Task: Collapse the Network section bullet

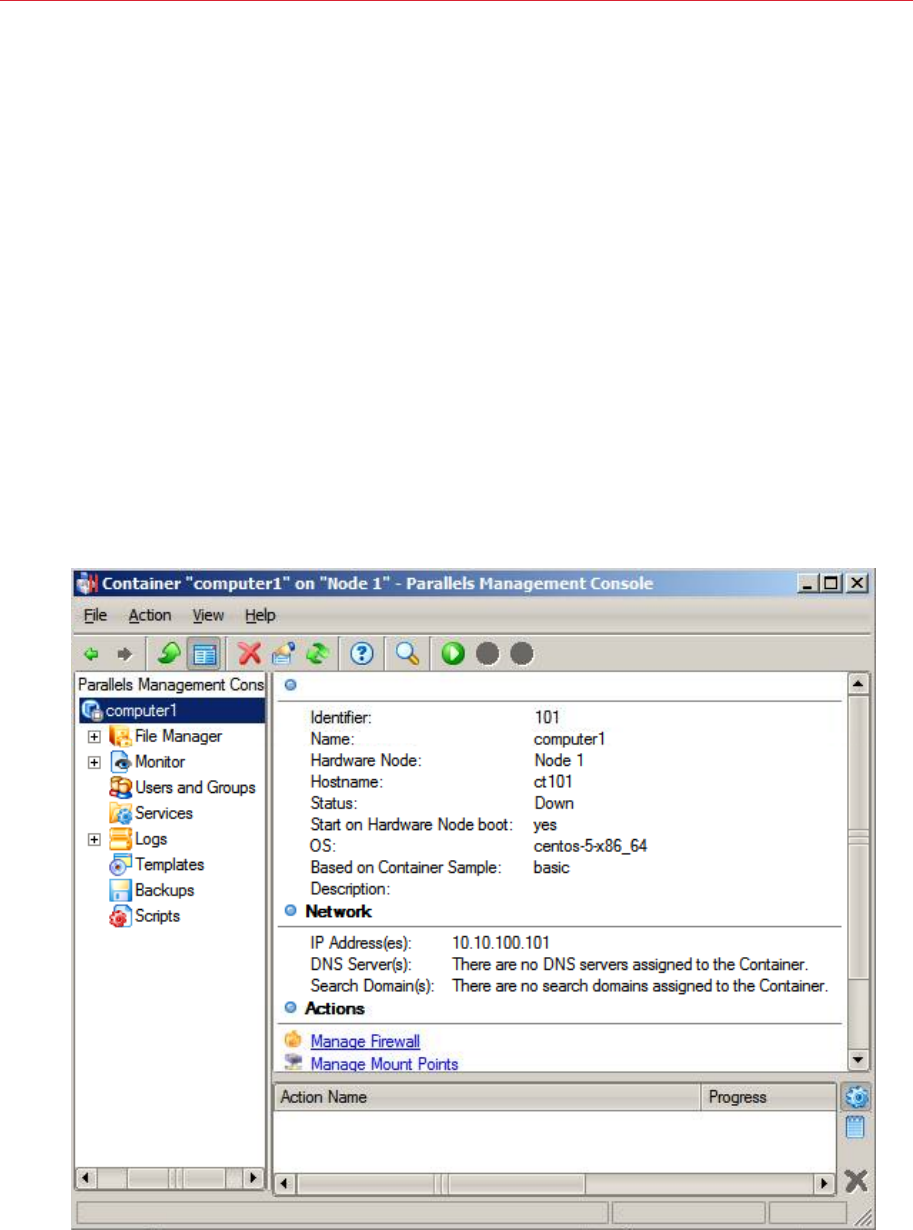Action: point(291,911)
